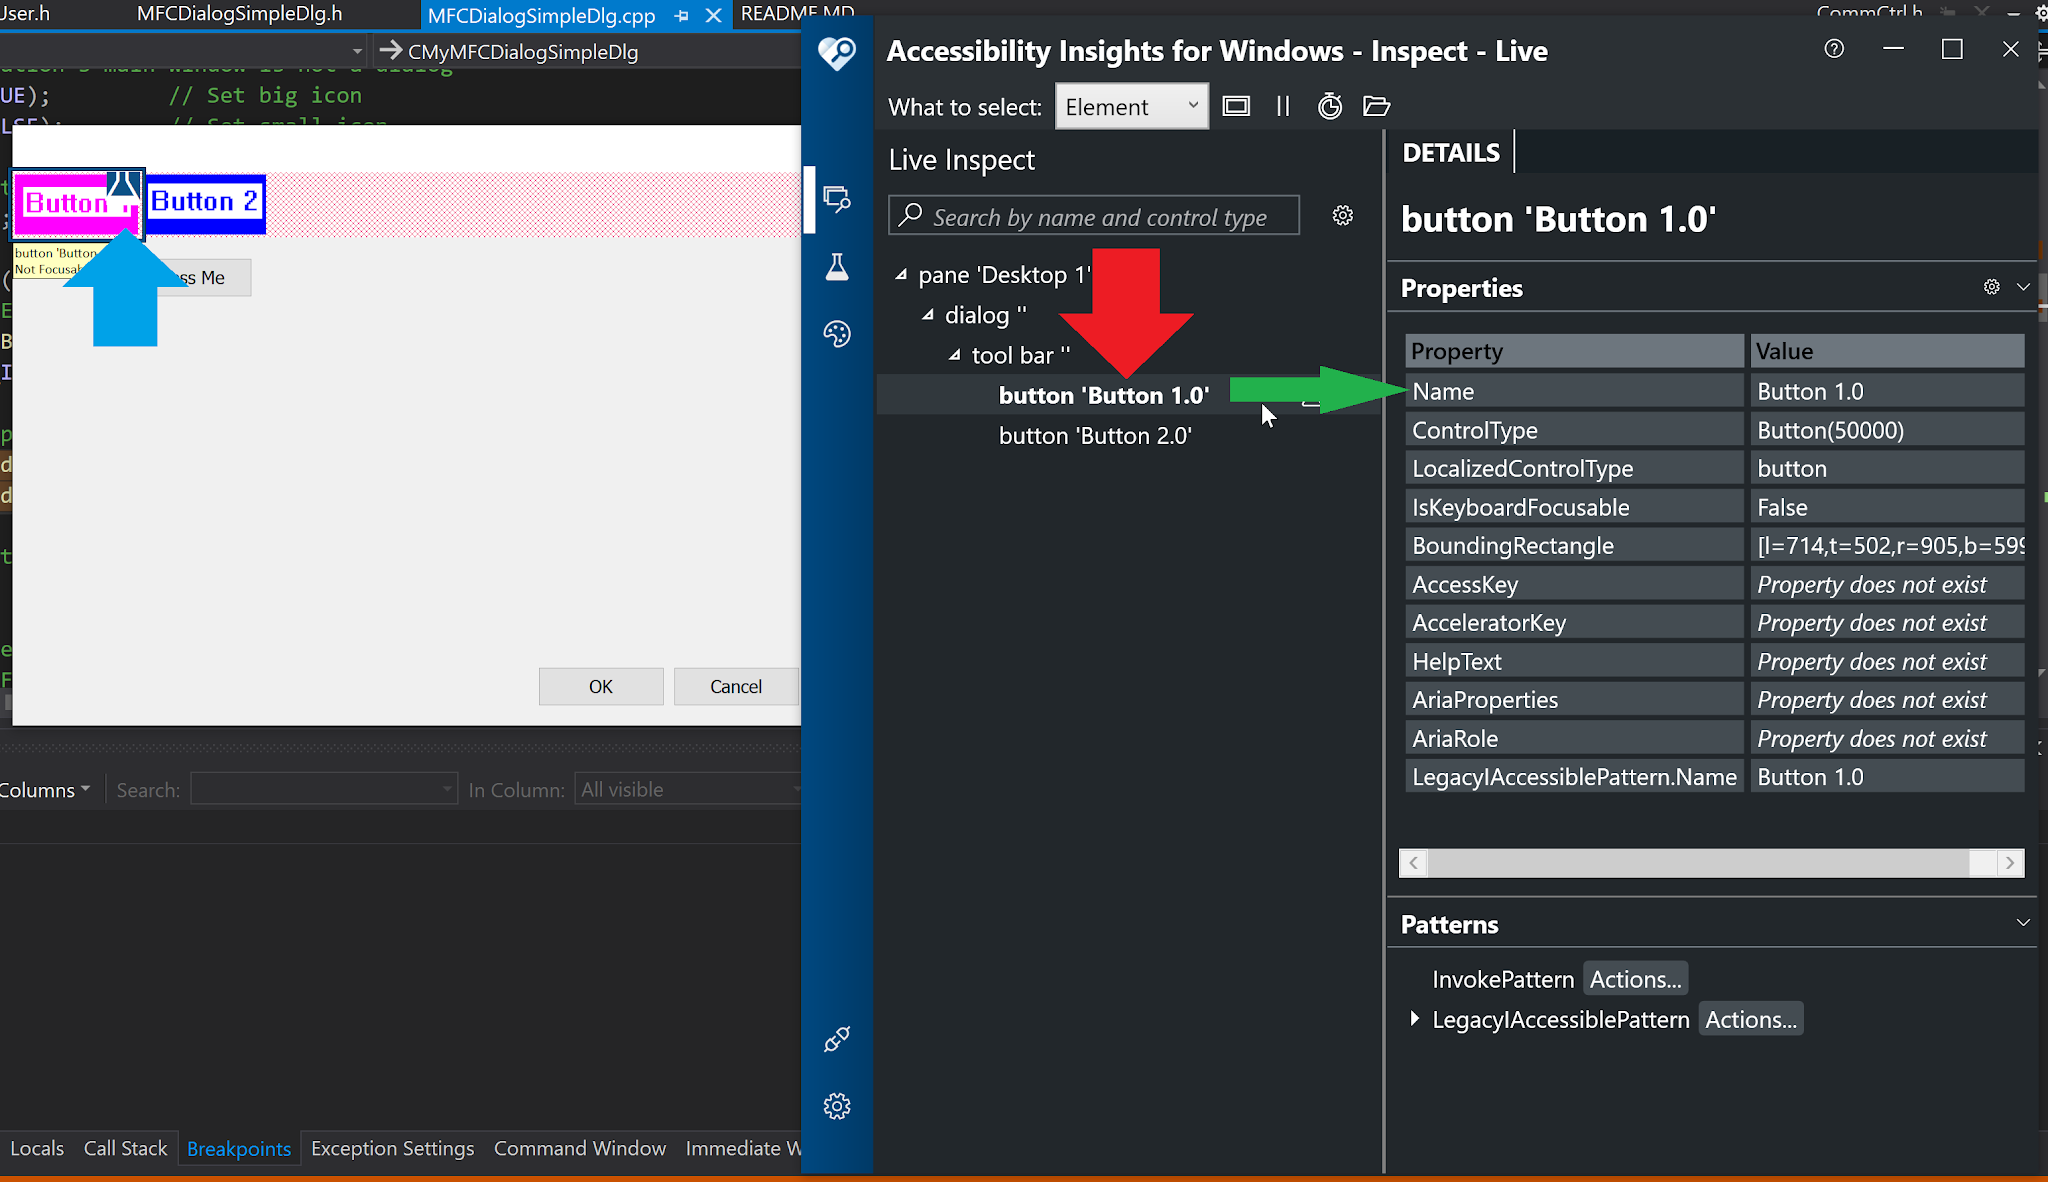Click the Live Inspect sidebar icon
Viewport: 2048px width, 1182px height.
coord(836,198)
